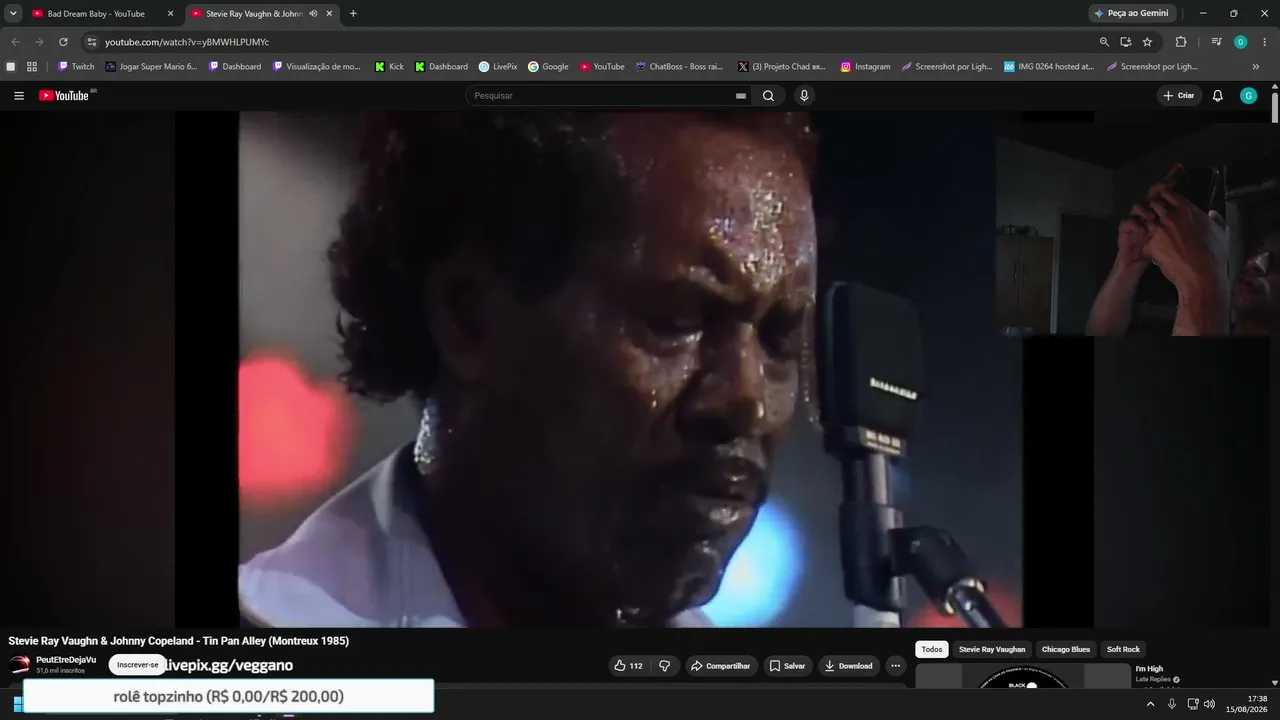
Task: Close the Bad Dream Baby tab
Action: (x=170, y=14)
